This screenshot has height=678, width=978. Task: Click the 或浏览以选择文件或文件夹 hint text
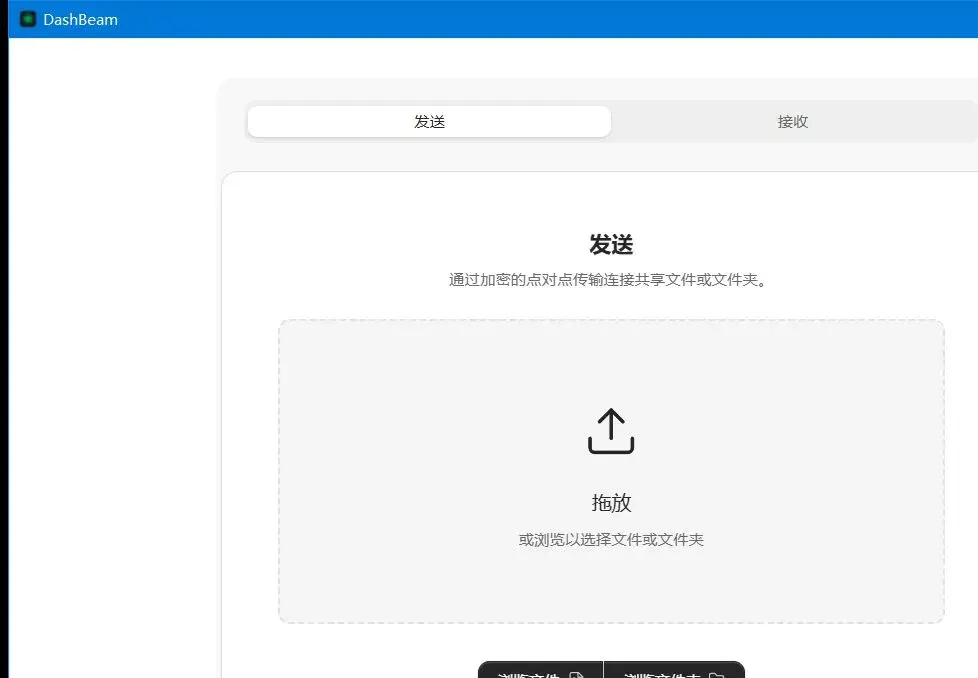point(611,540)
